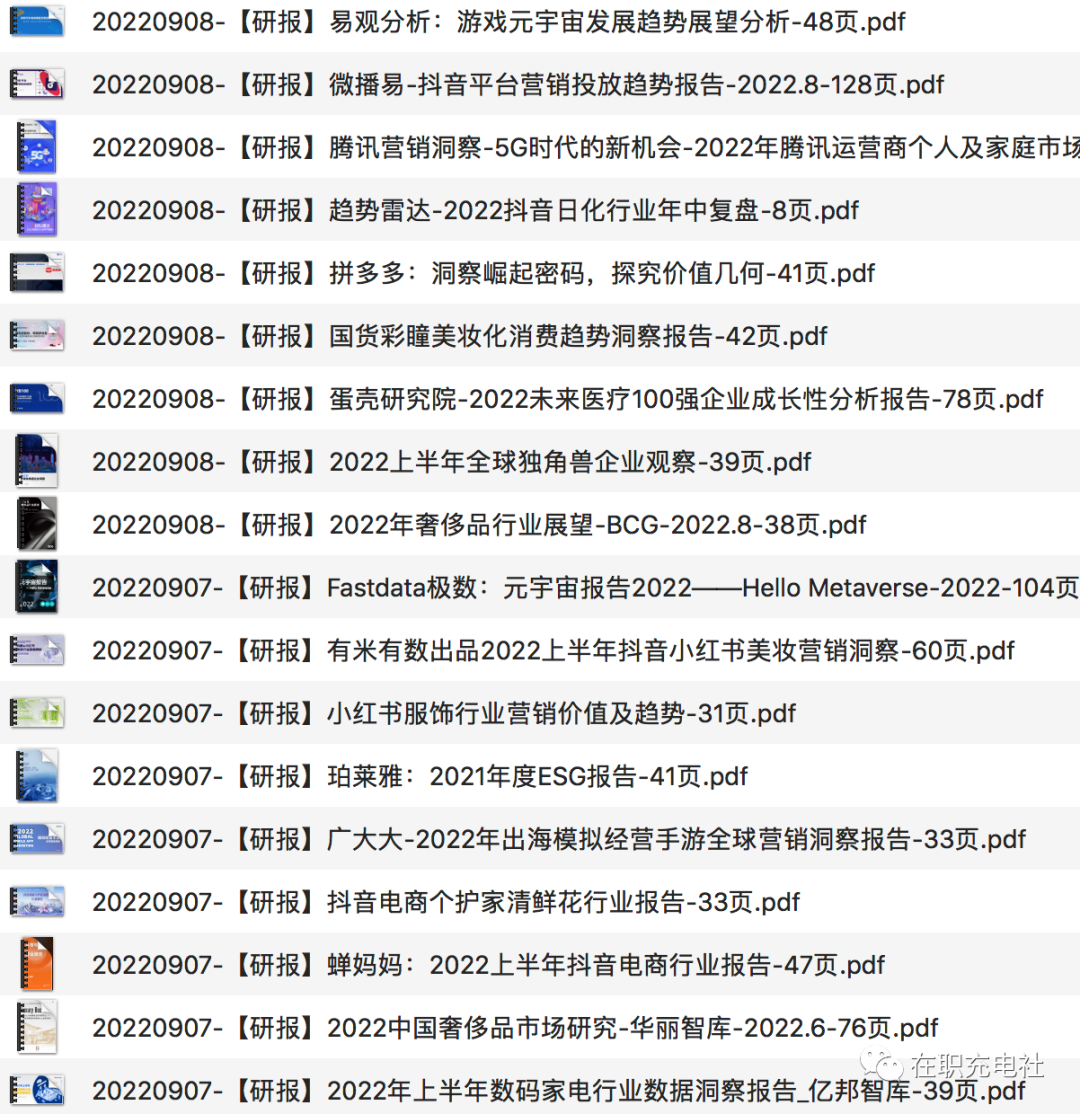Select the icon of 全球独角兽企业观察 file
The width and height of the screenshot is (1080, 1114).
point(37,461)
